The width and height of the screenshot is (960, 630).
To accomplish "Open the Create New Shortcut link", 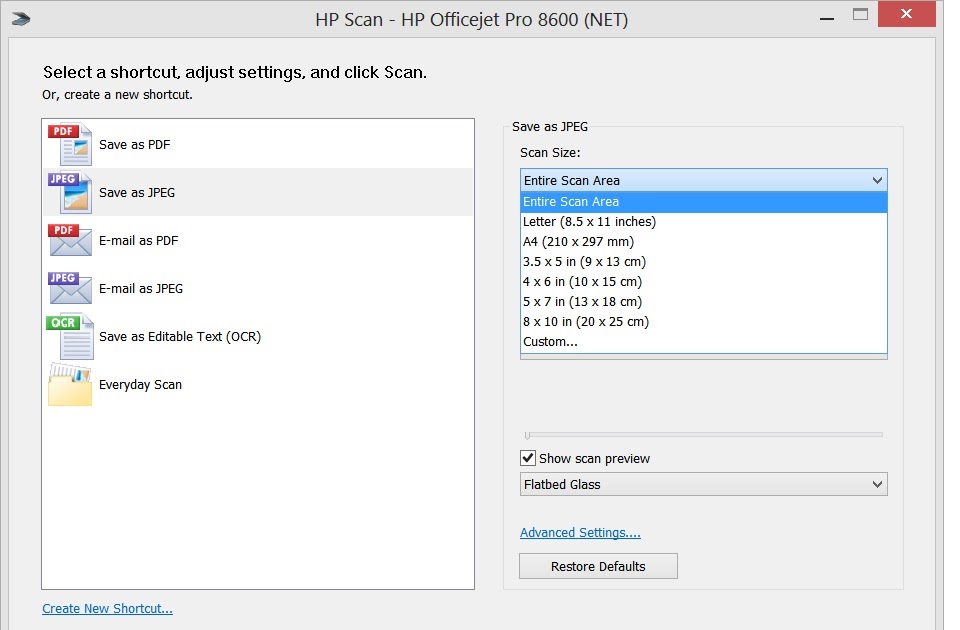I will [x=107, y=609].
